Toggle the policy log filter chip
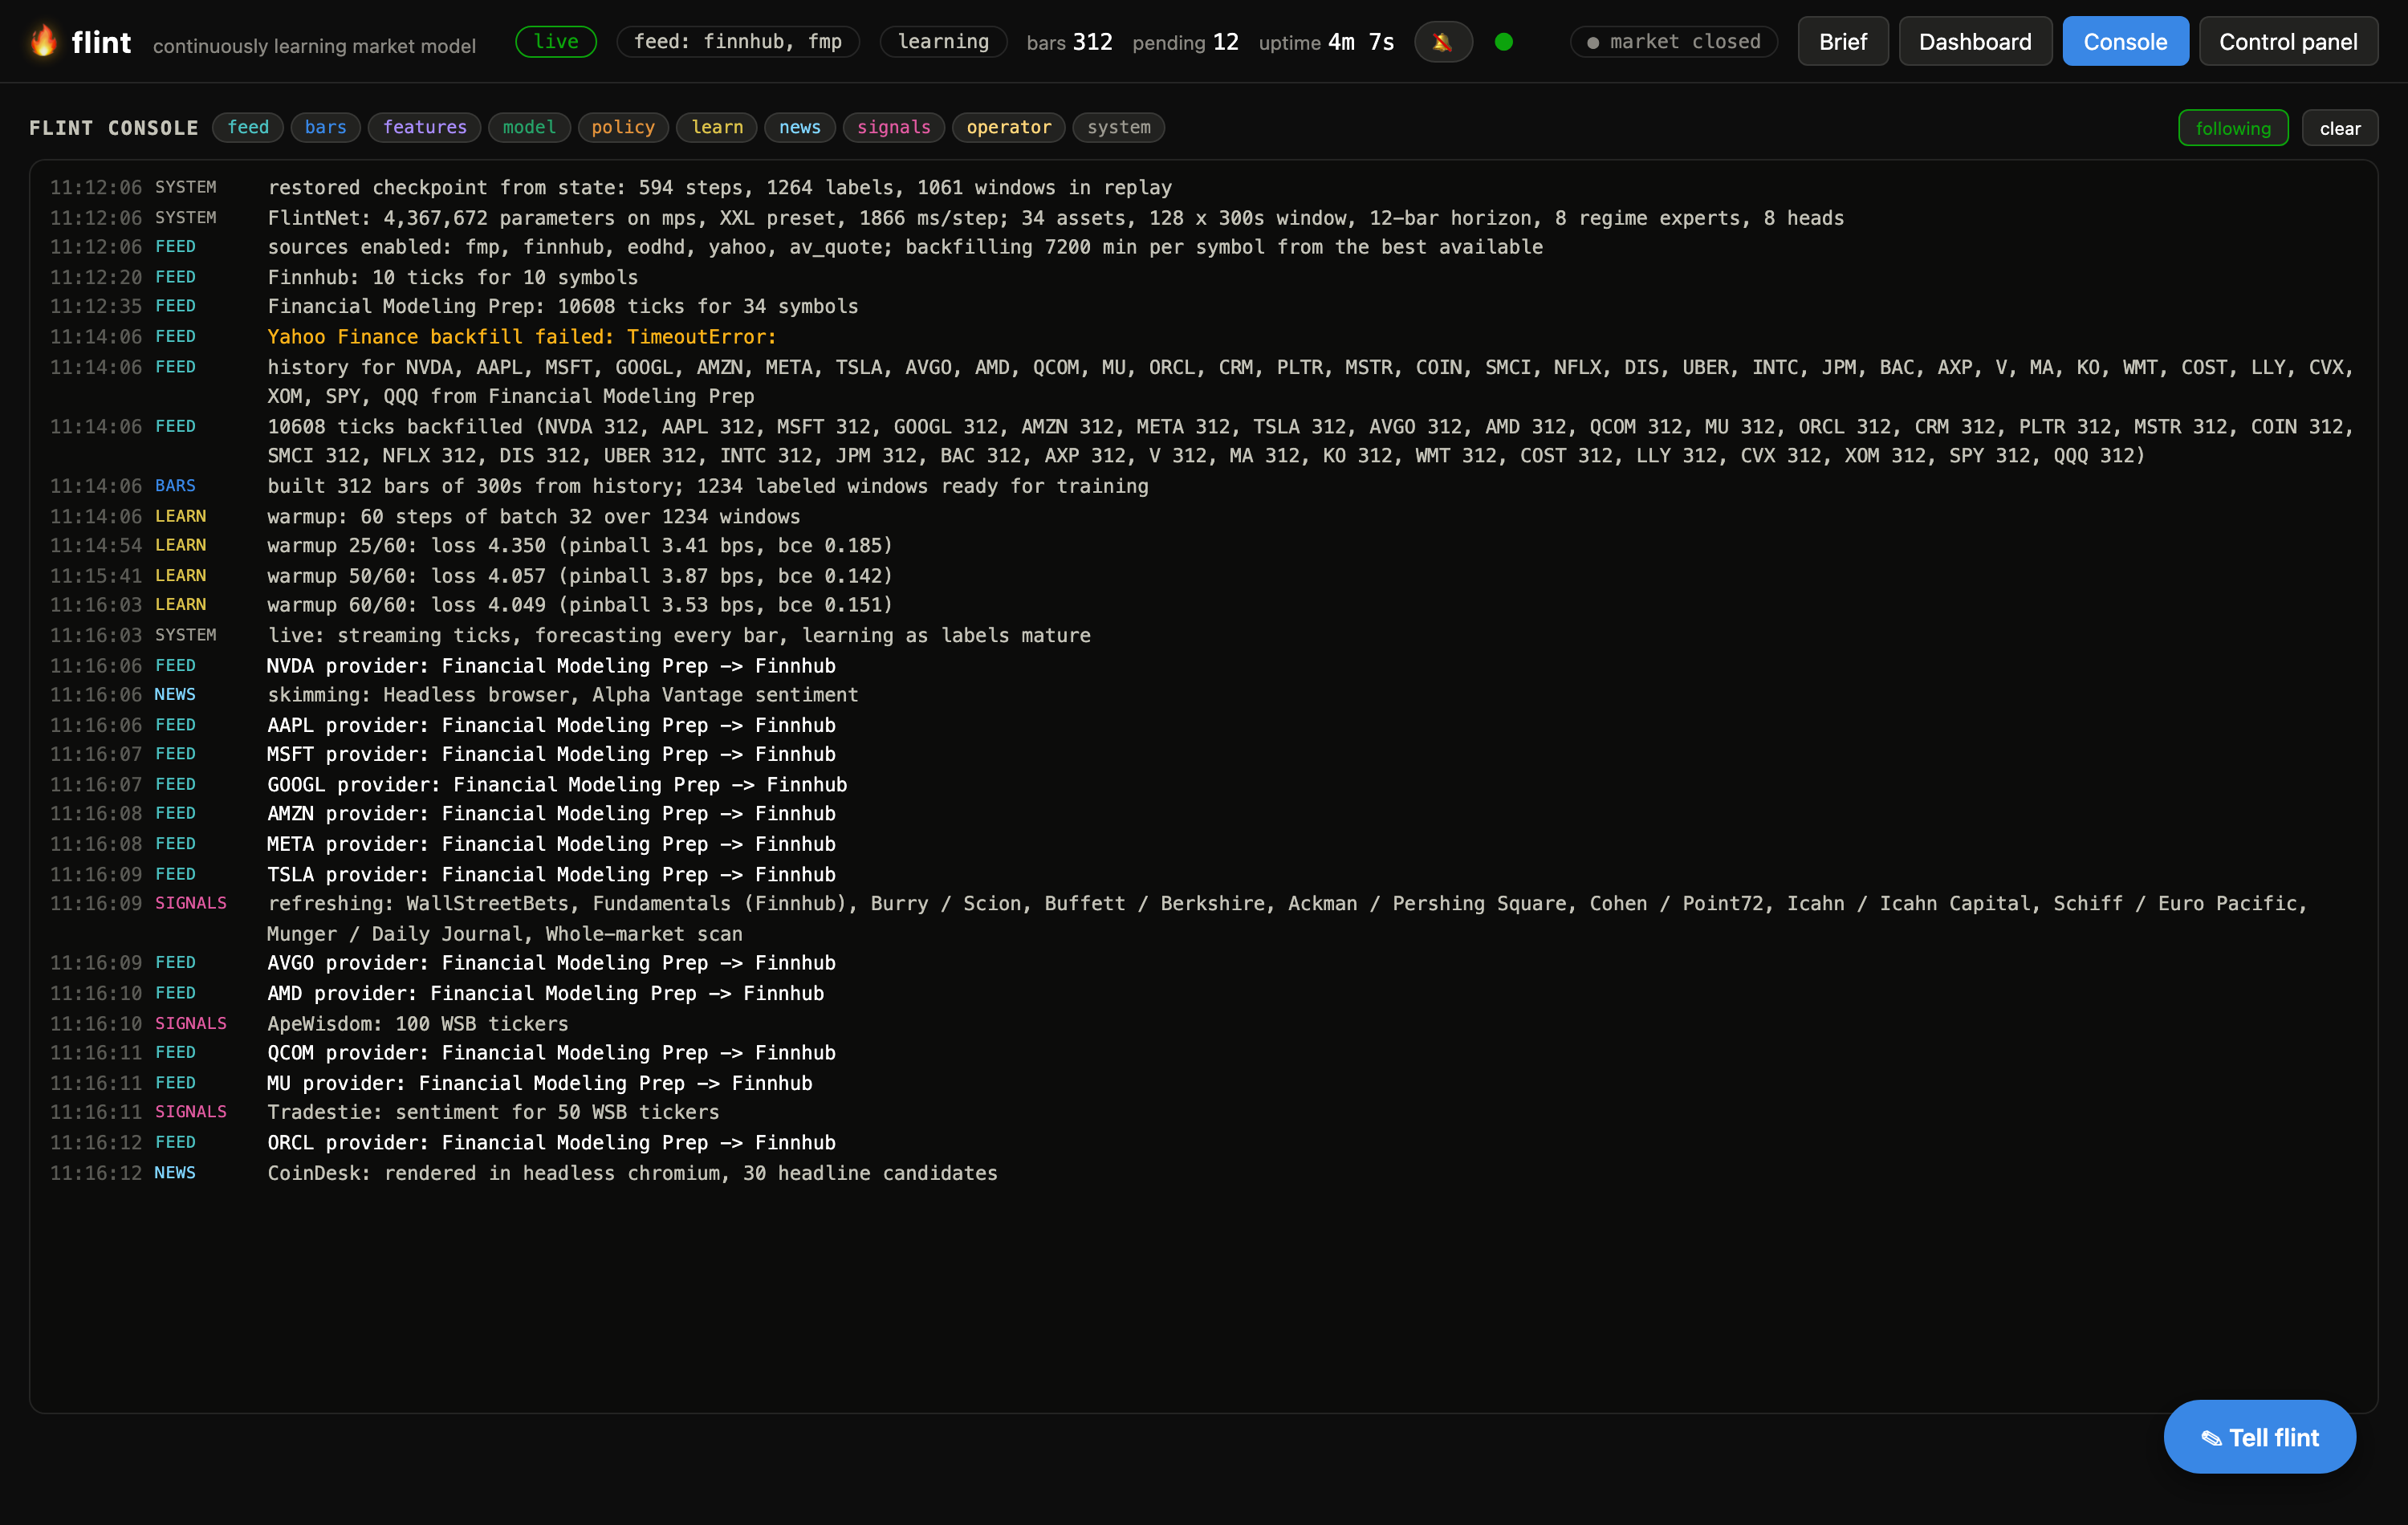The height and width of the screenshot is (1525, 2408). pyautogui.click(x=623, y=127)
